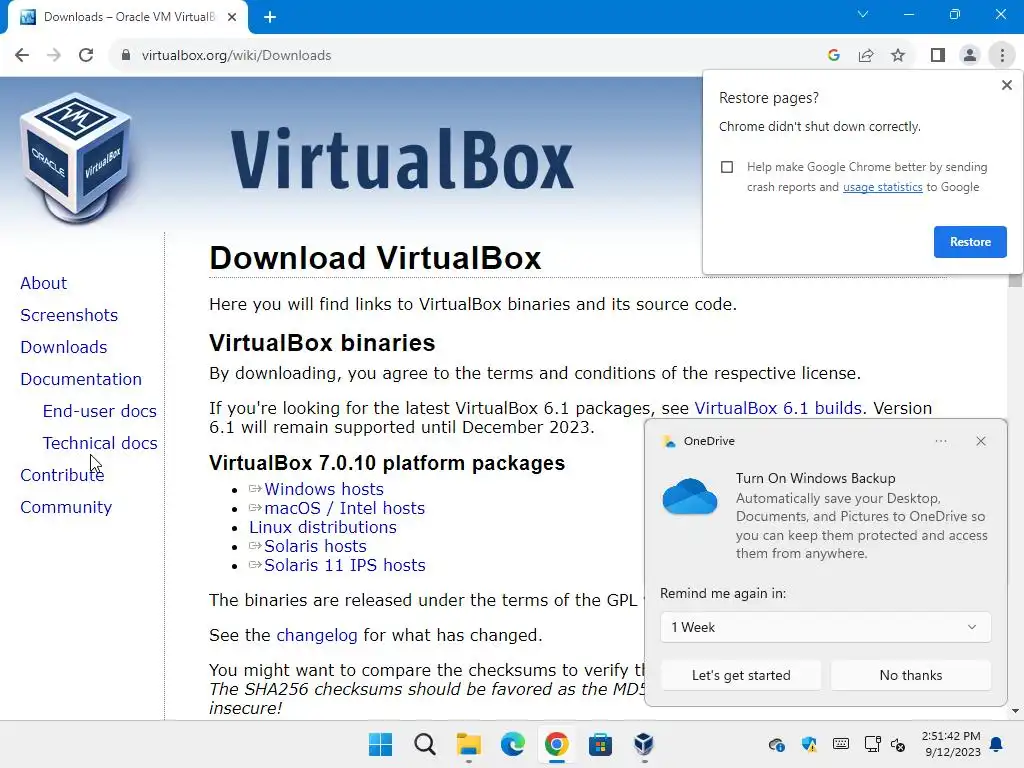
Task: Open Documentation in sidebar
Action: click(x=80, y=379)
